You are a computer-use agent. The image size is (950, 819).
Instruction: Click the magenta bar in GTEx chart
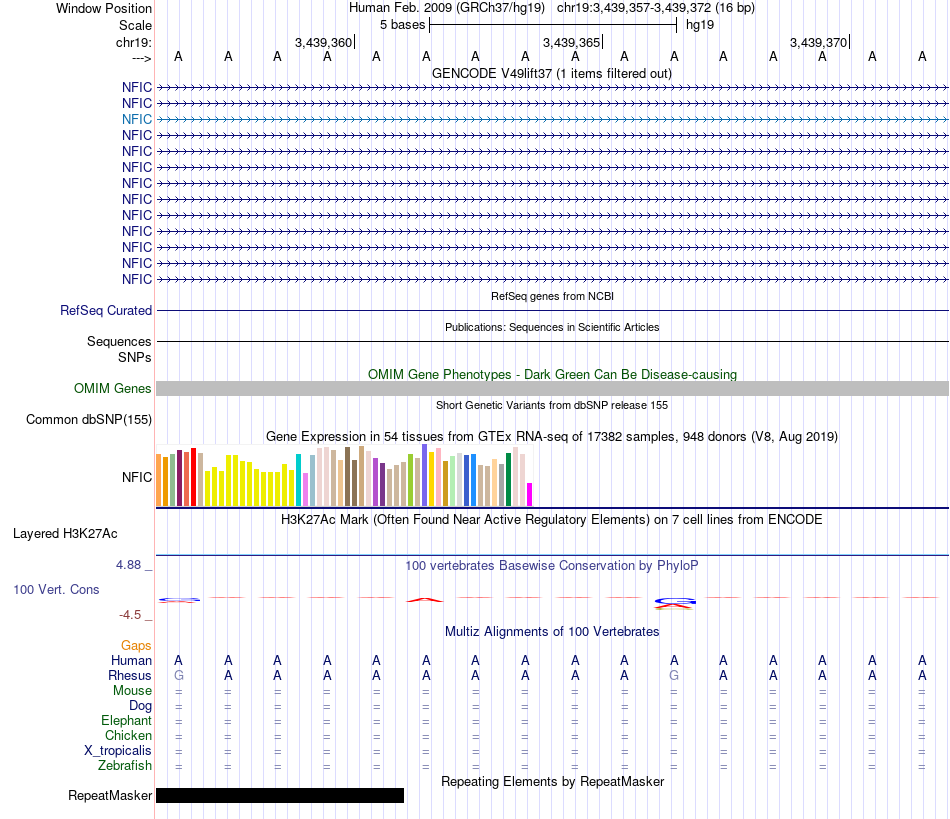point(529,494)
